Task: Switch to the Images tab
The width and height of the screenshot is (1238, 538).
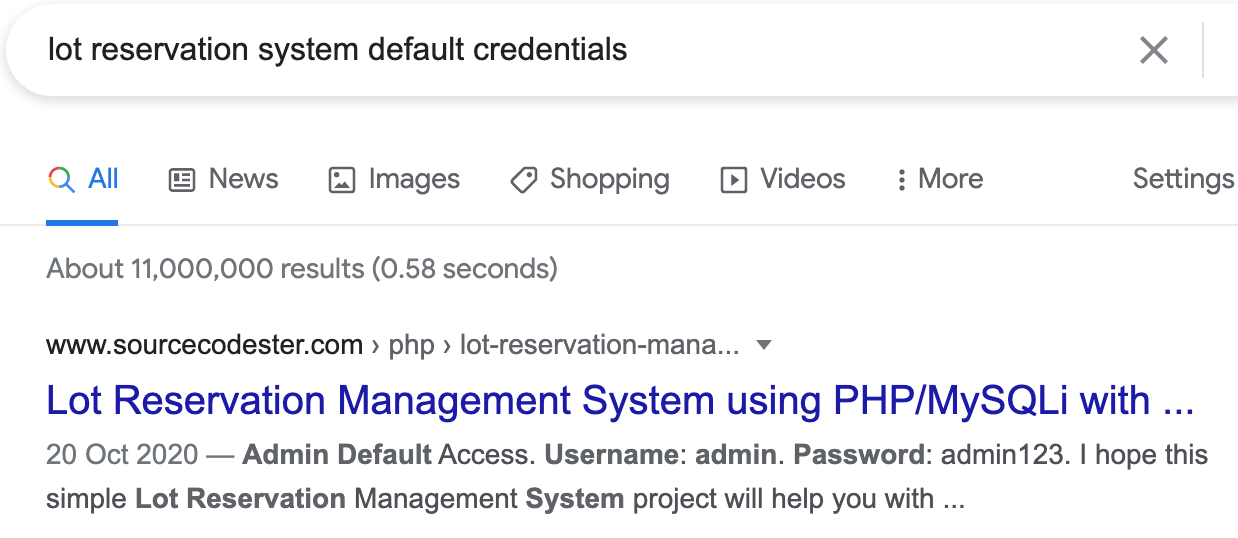Action: (x=394, y=179)
